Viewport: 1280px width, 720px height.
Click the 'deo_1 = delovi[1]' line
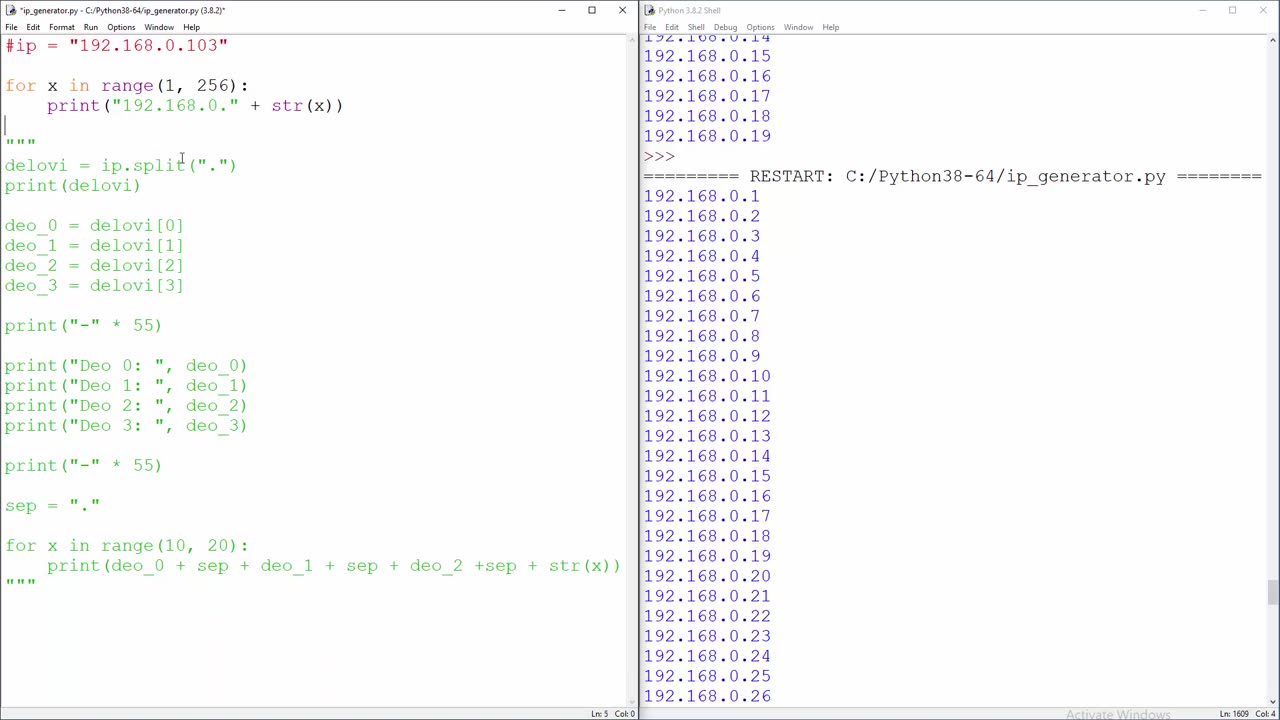click(94, 246)
